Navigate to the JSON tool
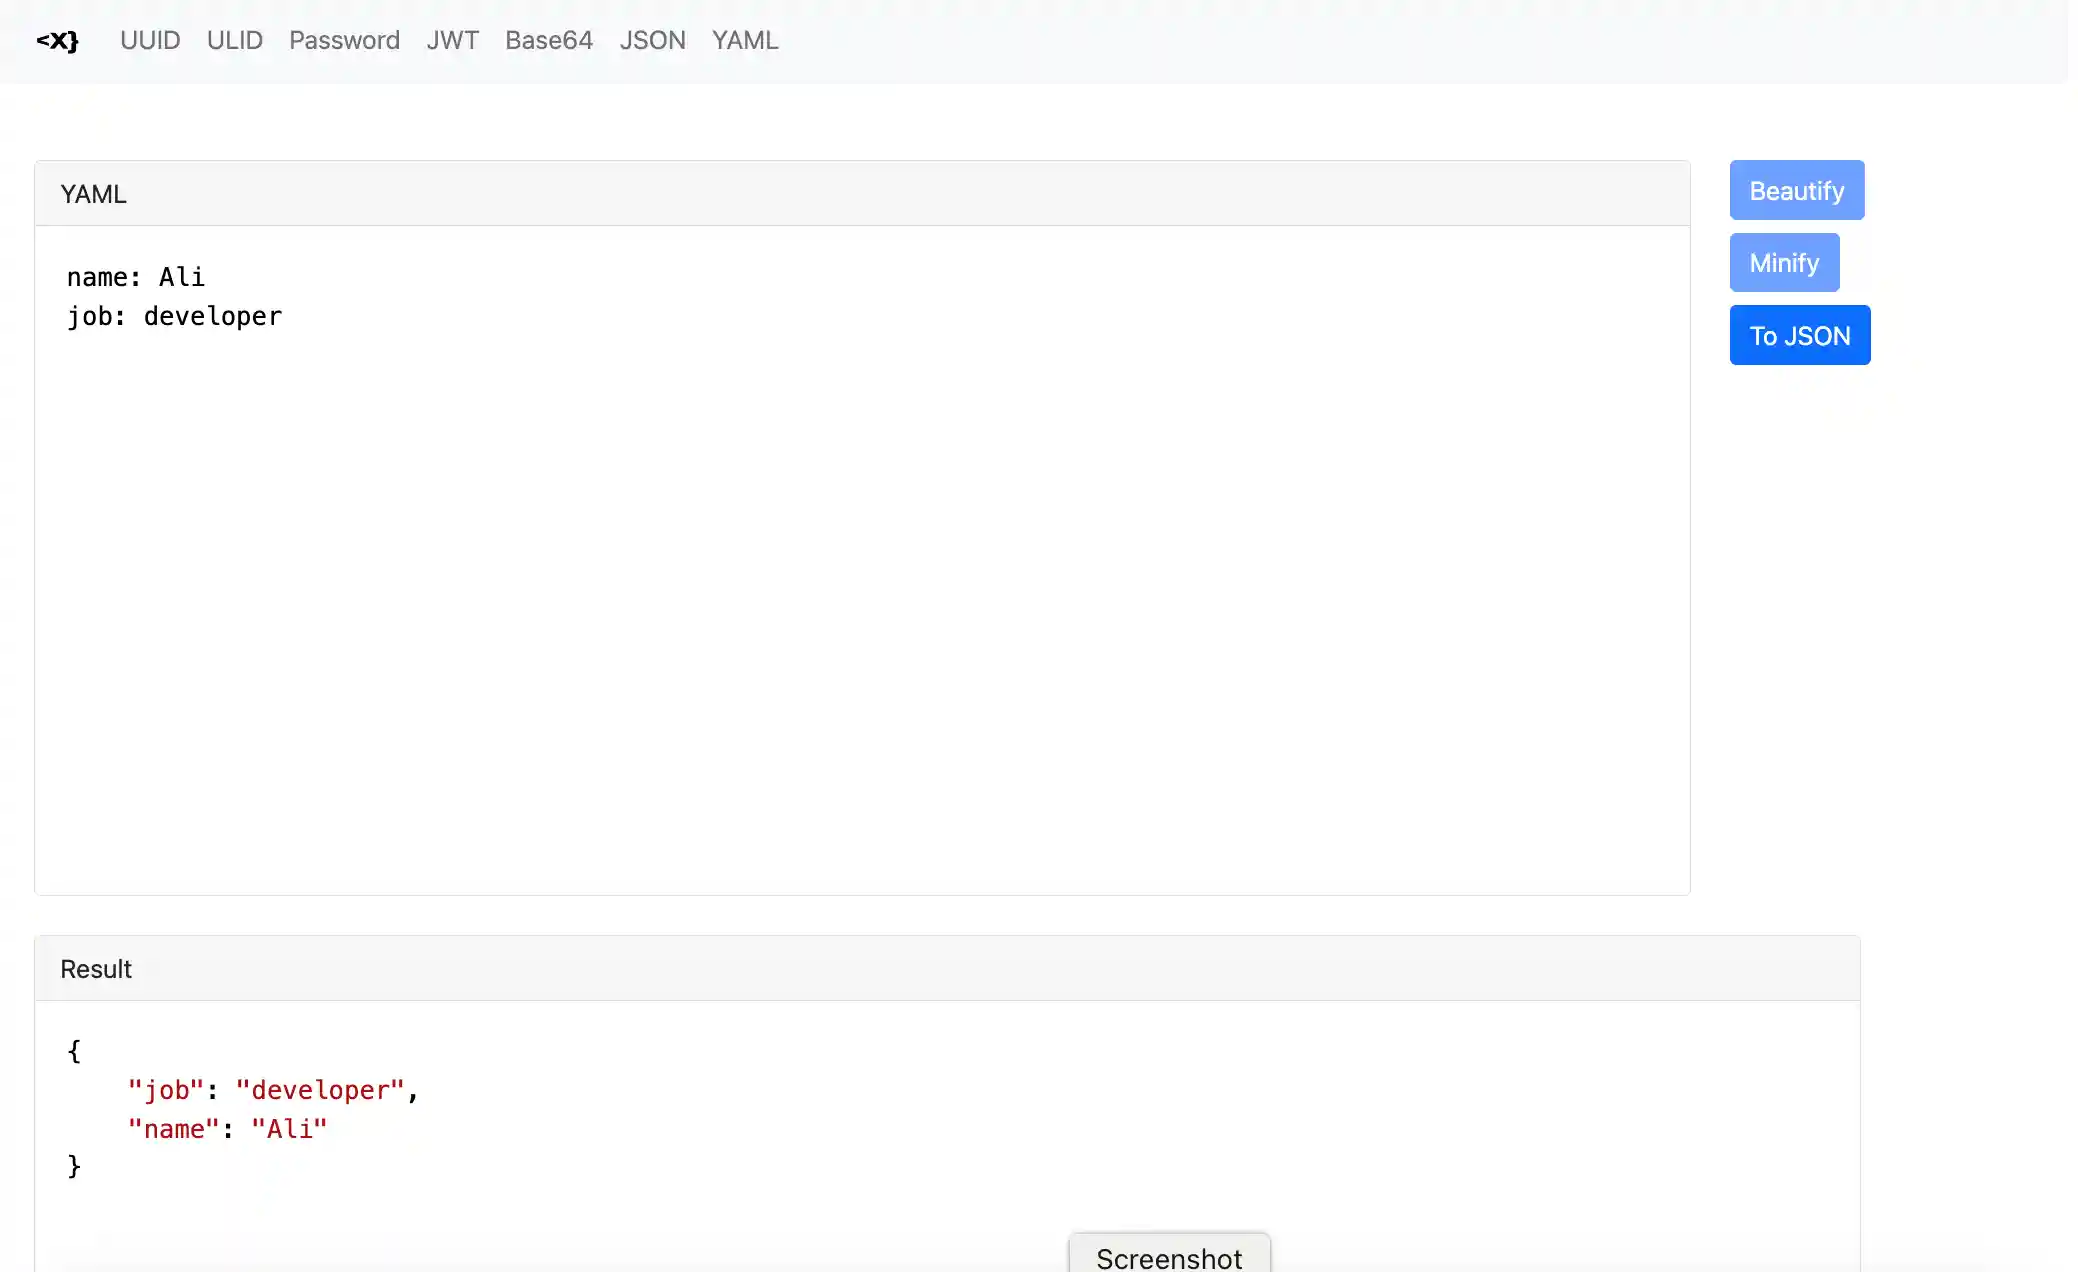This screenshot has height=1272, width=2078. [x=652, y=41]
